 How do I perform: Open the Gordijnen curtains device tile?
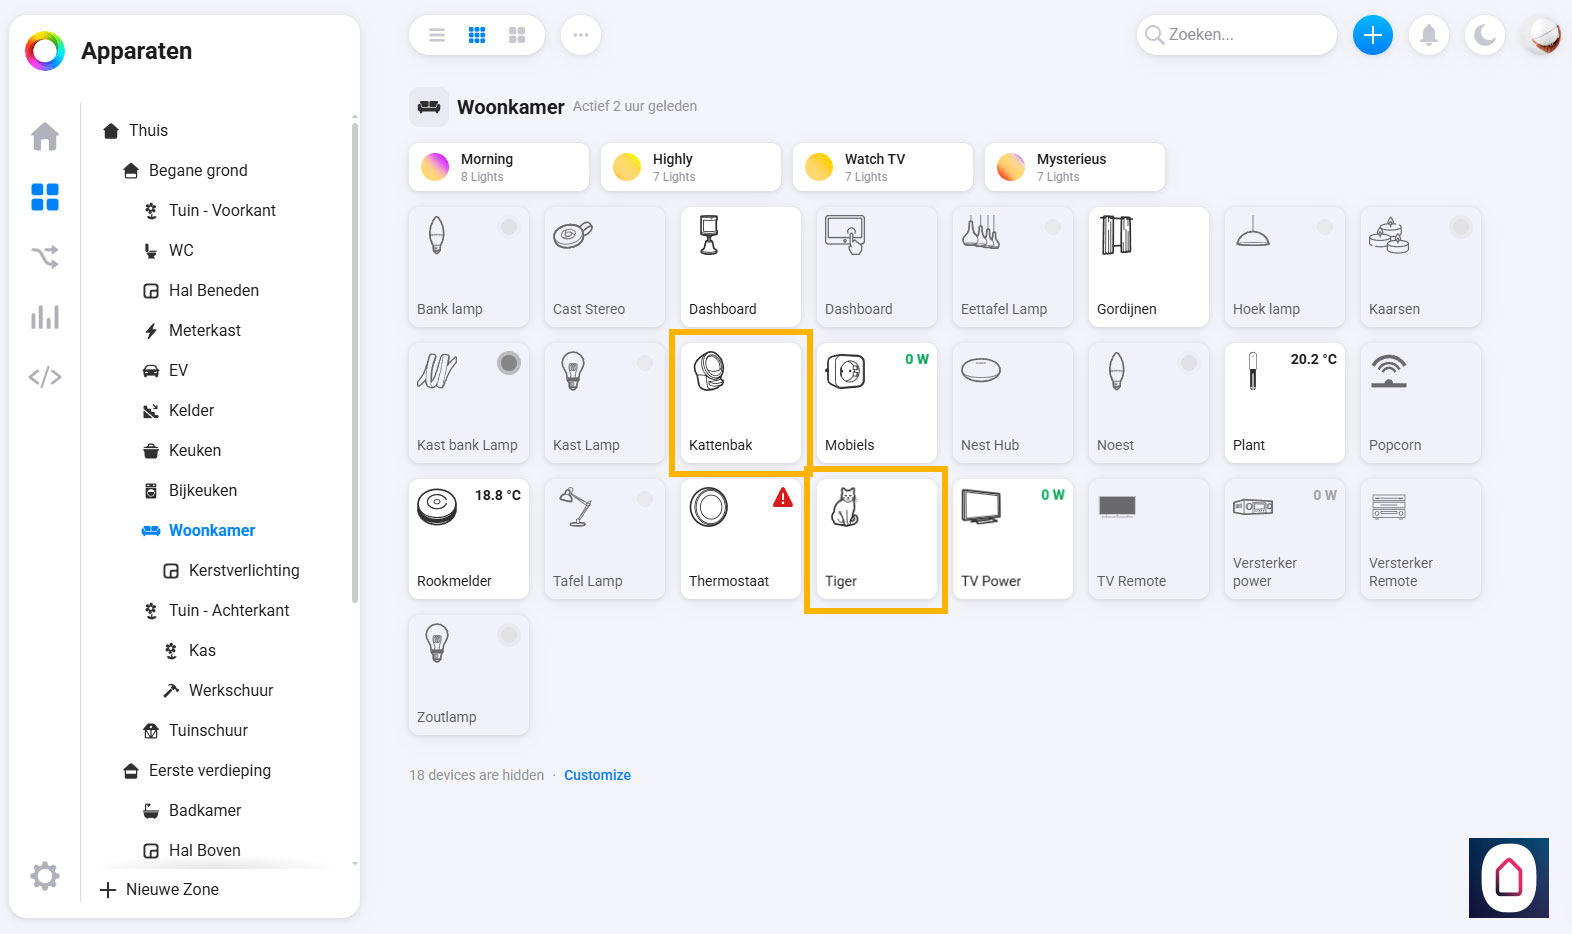[x=1149, y=267]
